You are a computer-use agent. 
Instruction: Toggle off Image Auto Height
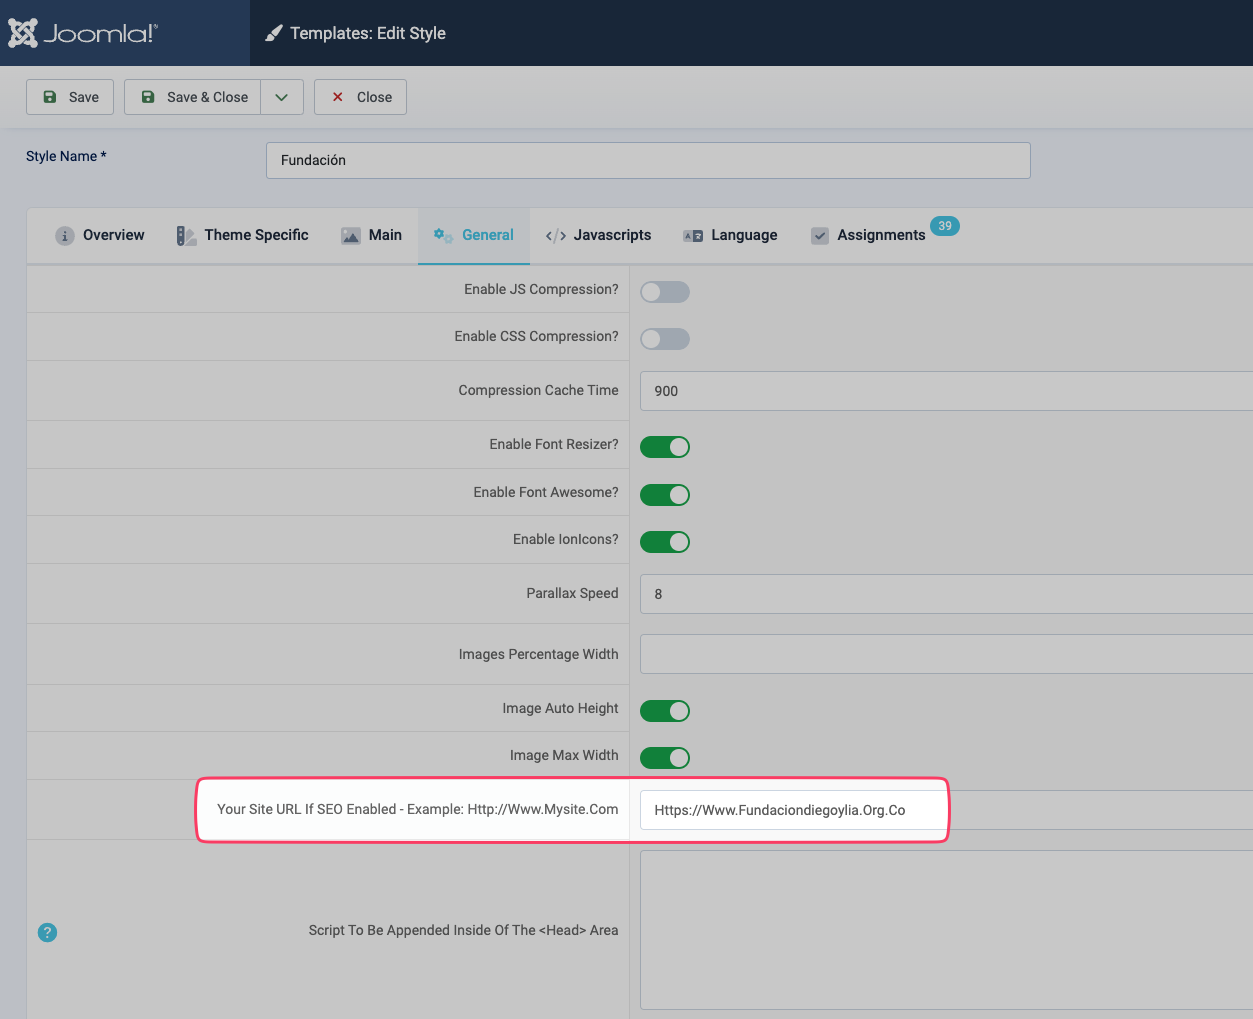tap(665, 711)
